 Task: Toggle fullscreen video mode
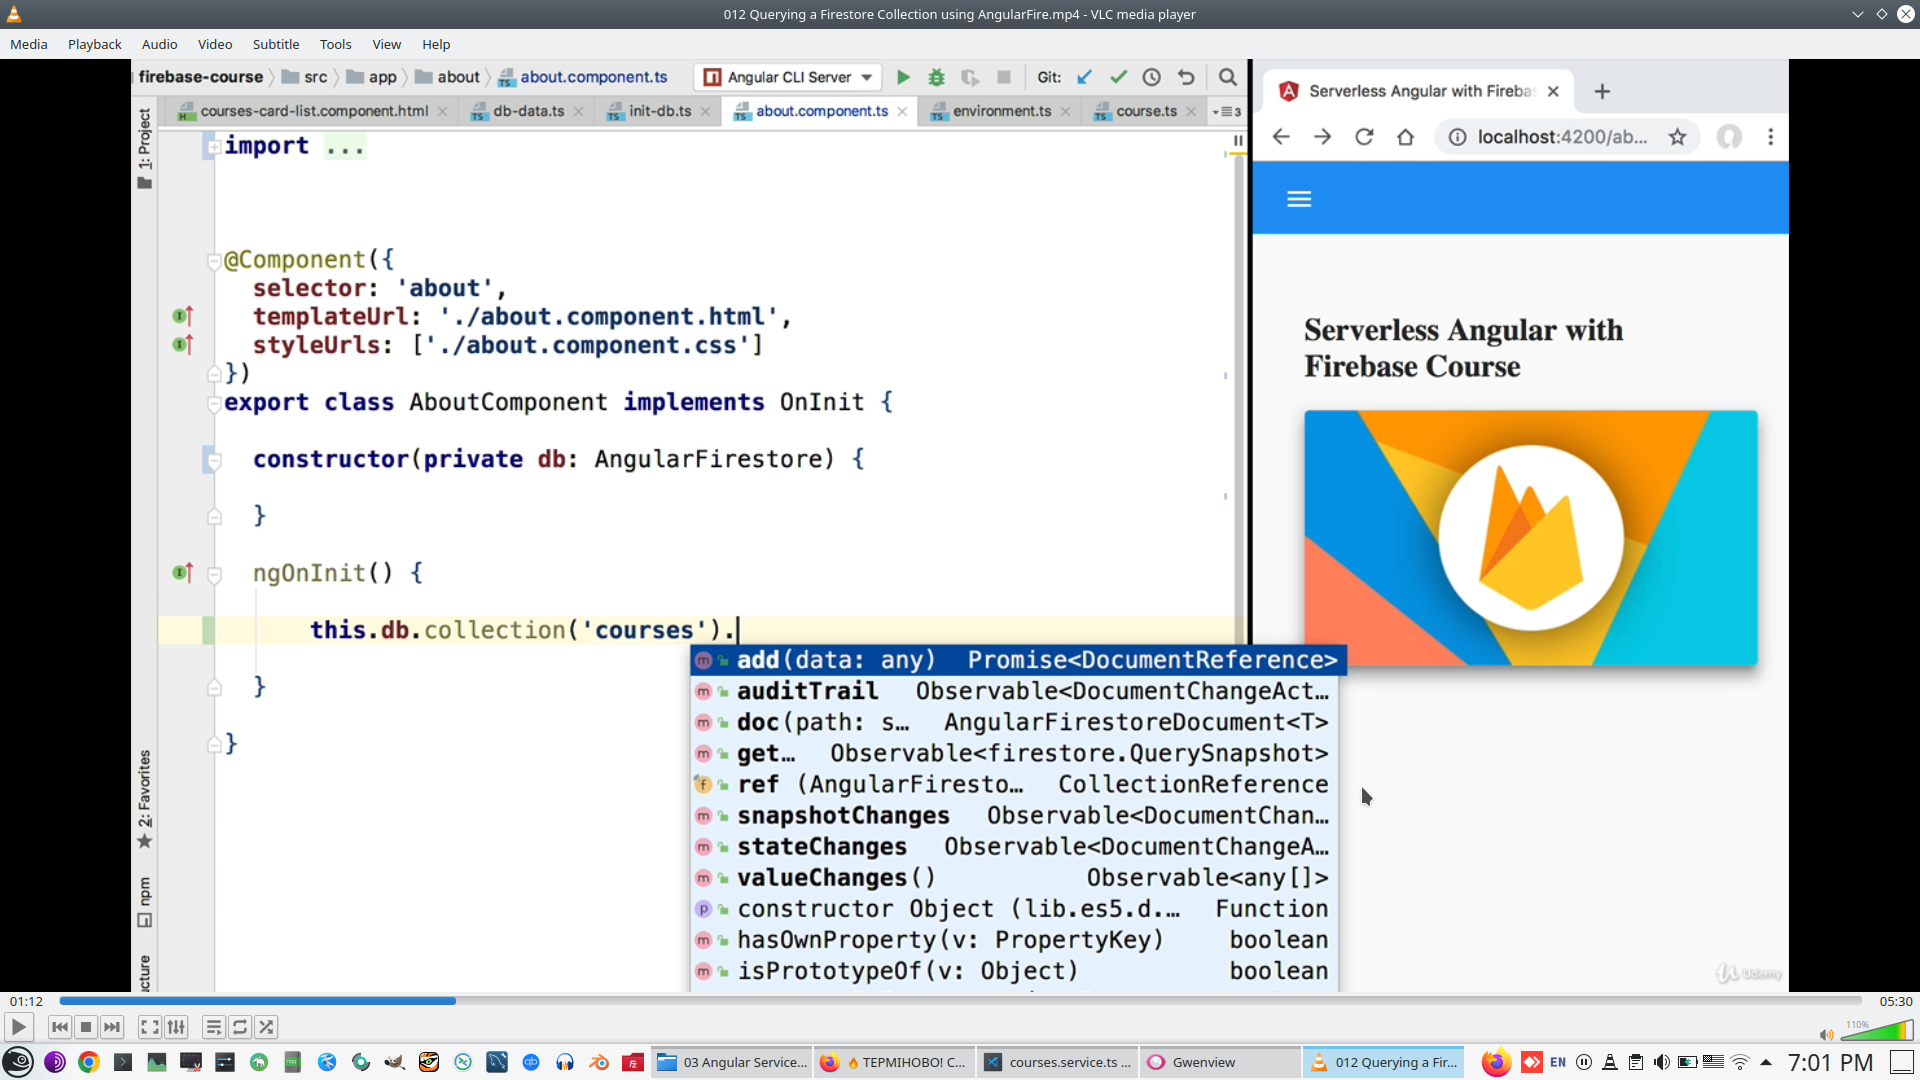pyautogui.click(x=149, y=1027)
